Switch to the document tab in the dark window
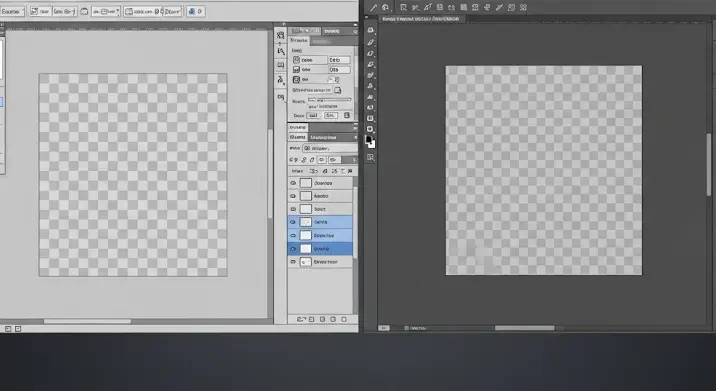Viewport: 716px width, 391px height. click(x=421, y=19)
